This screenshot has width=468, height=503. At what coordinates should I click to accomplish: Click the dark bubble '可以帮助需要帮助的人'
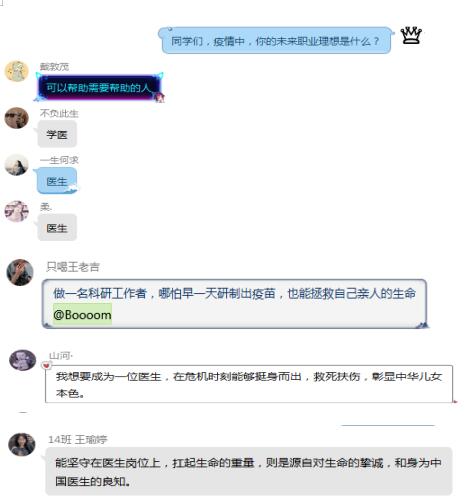click(99, 87)
